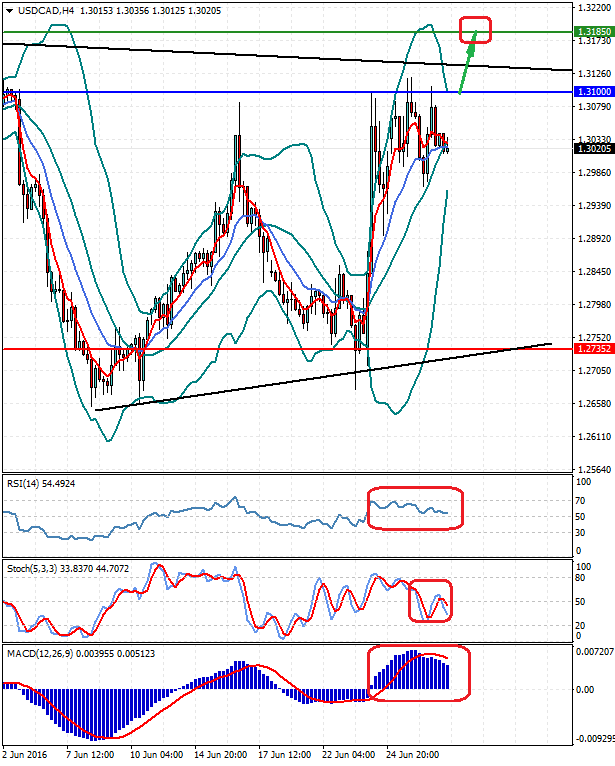This screenshot has width=615, height=766.
Task: Select the upper descending black trendline
Action: 300,56
